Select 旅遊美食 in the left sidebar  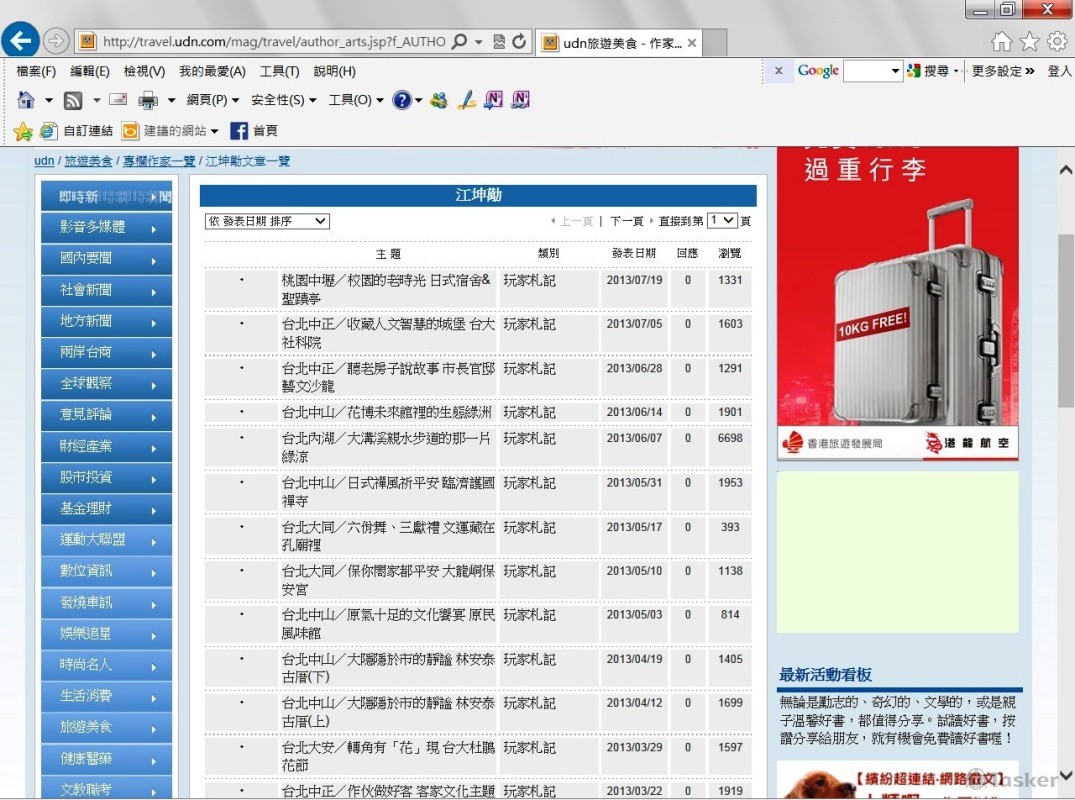[86, 727]
